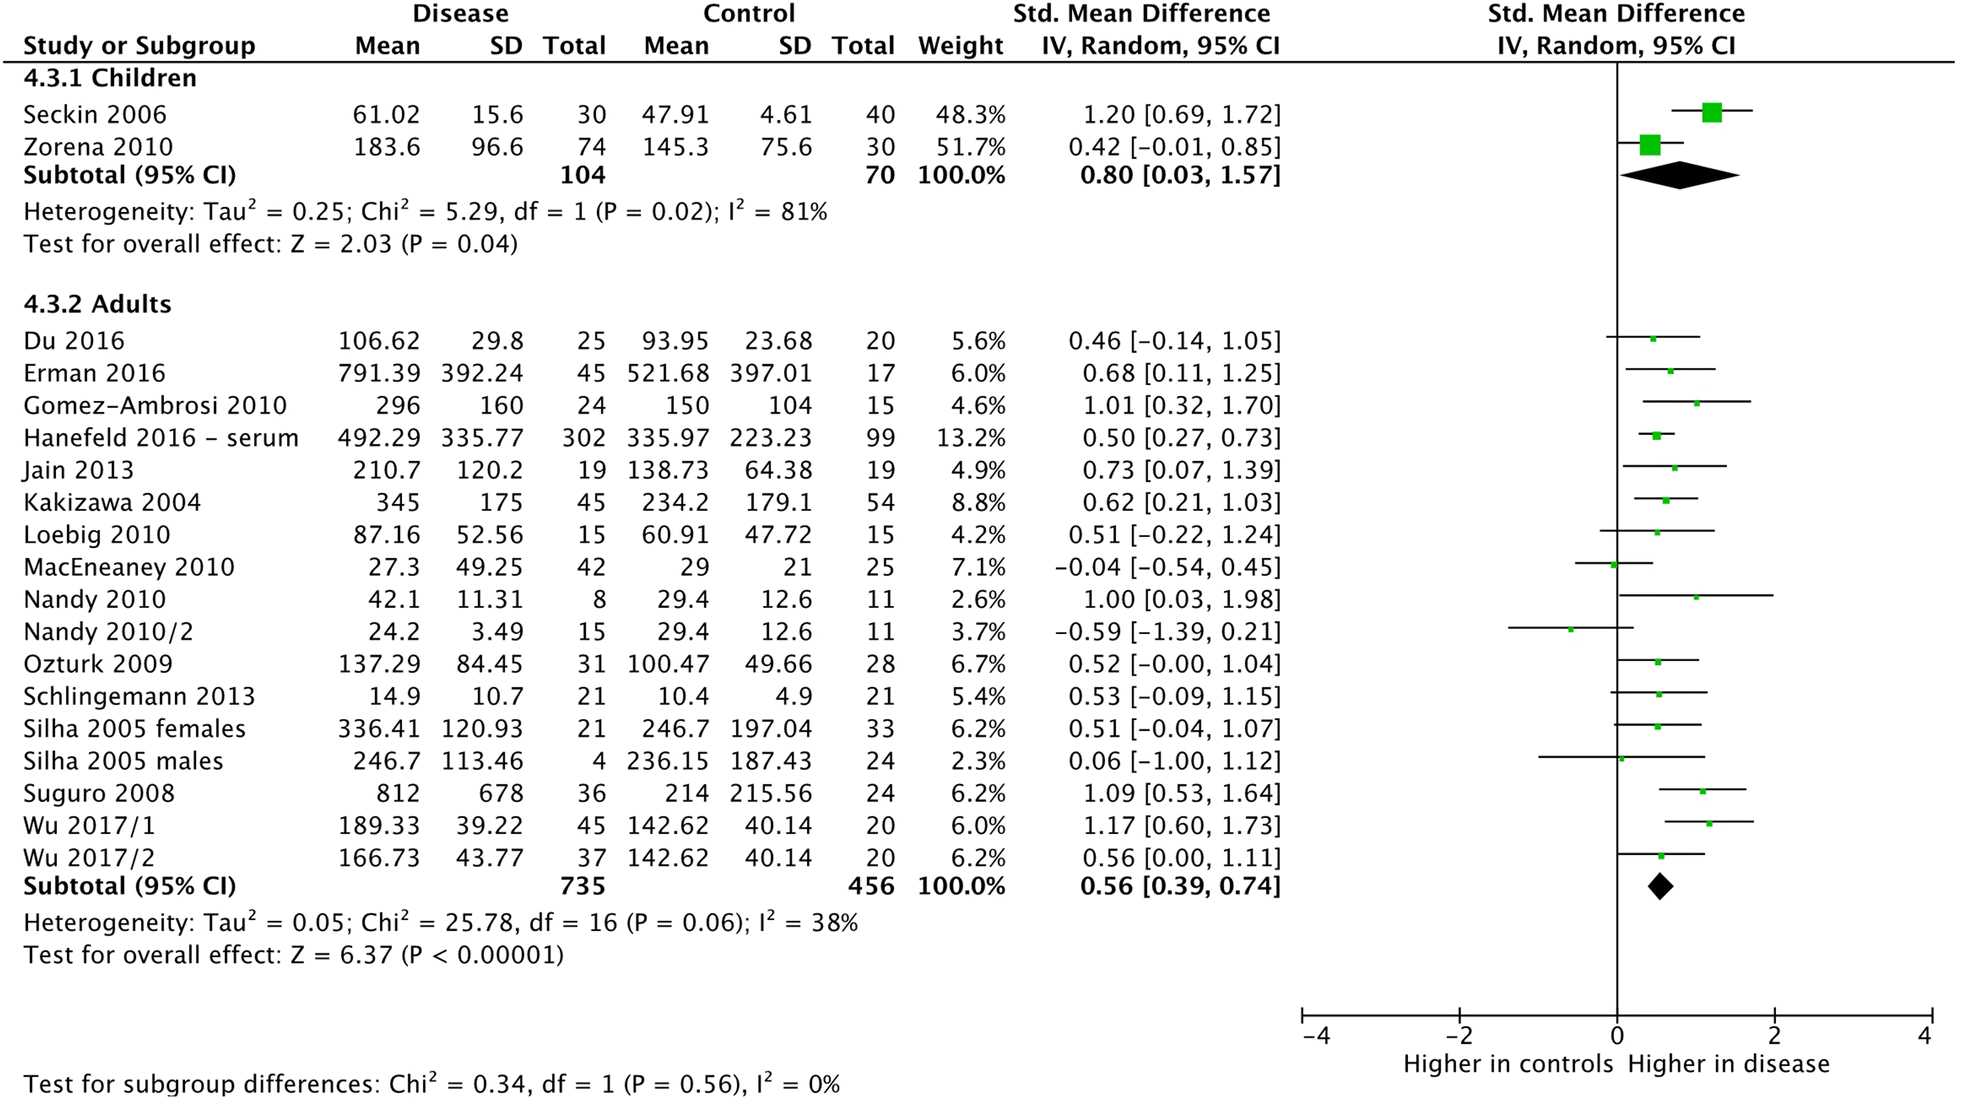Select the 'Wu 2017/1' study label
The image size is (1961, 1100).
[89, 826]
